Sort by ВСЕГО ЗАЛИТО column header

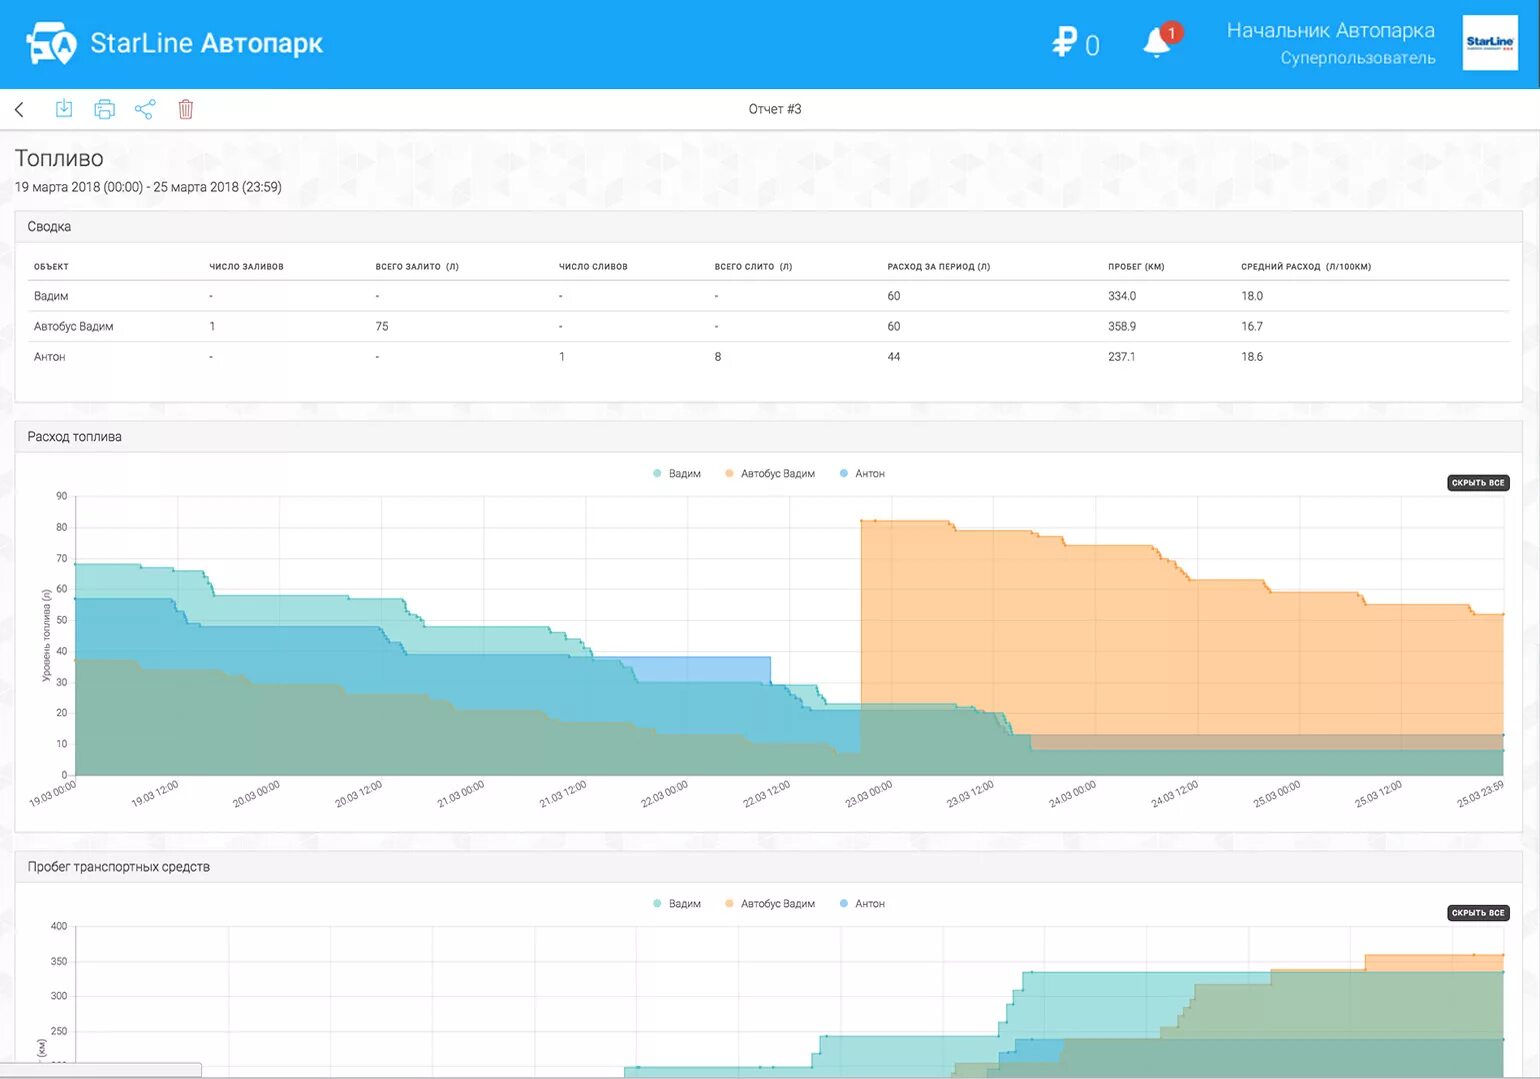pos(417,267)
